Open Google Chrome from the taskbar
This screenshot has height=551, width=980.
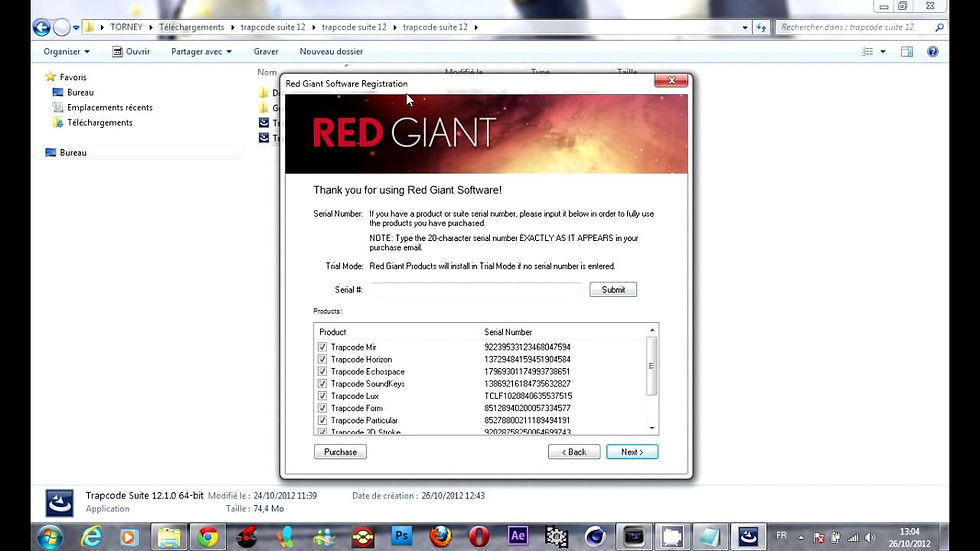tap(208, 537)
